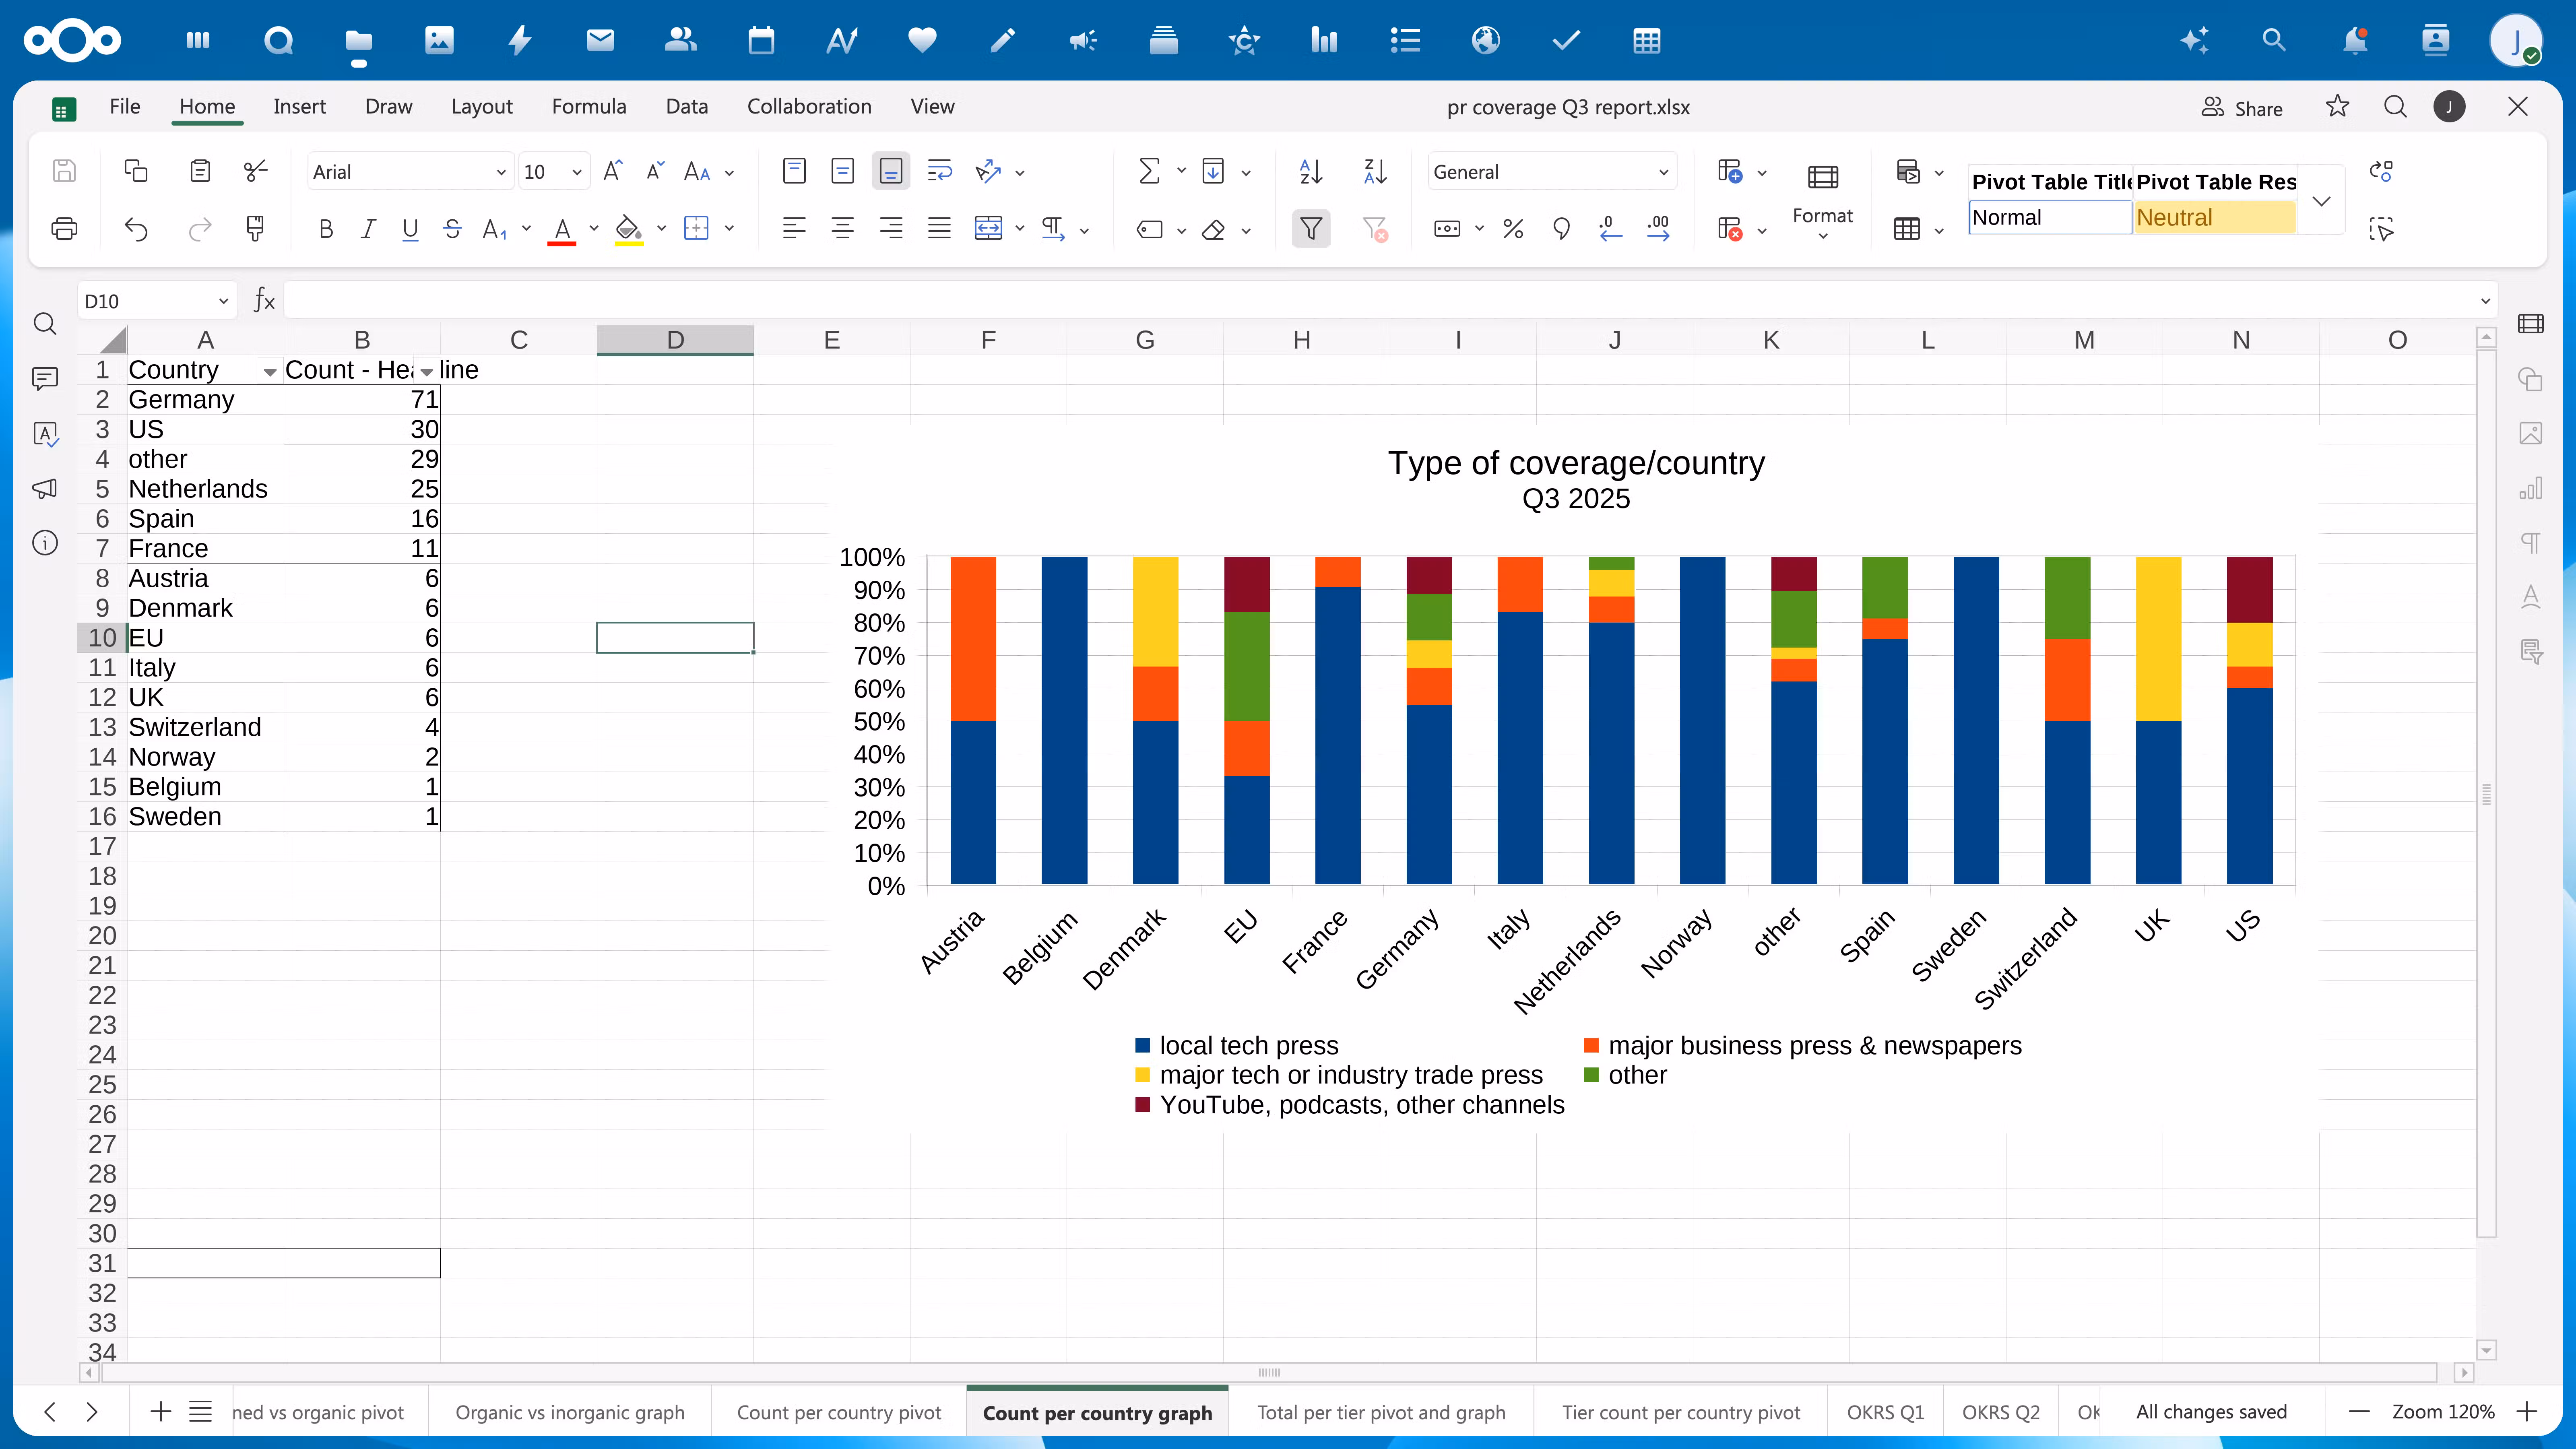Open pivot table settings in right sidebar
The height and width of the screenshot is (1449, 2576).
click(2531, 652)
